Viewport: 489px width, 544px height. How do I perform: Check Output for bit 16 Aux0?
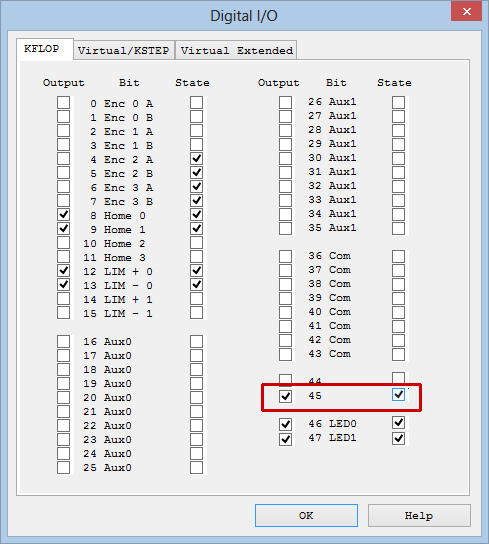point(64,341)
